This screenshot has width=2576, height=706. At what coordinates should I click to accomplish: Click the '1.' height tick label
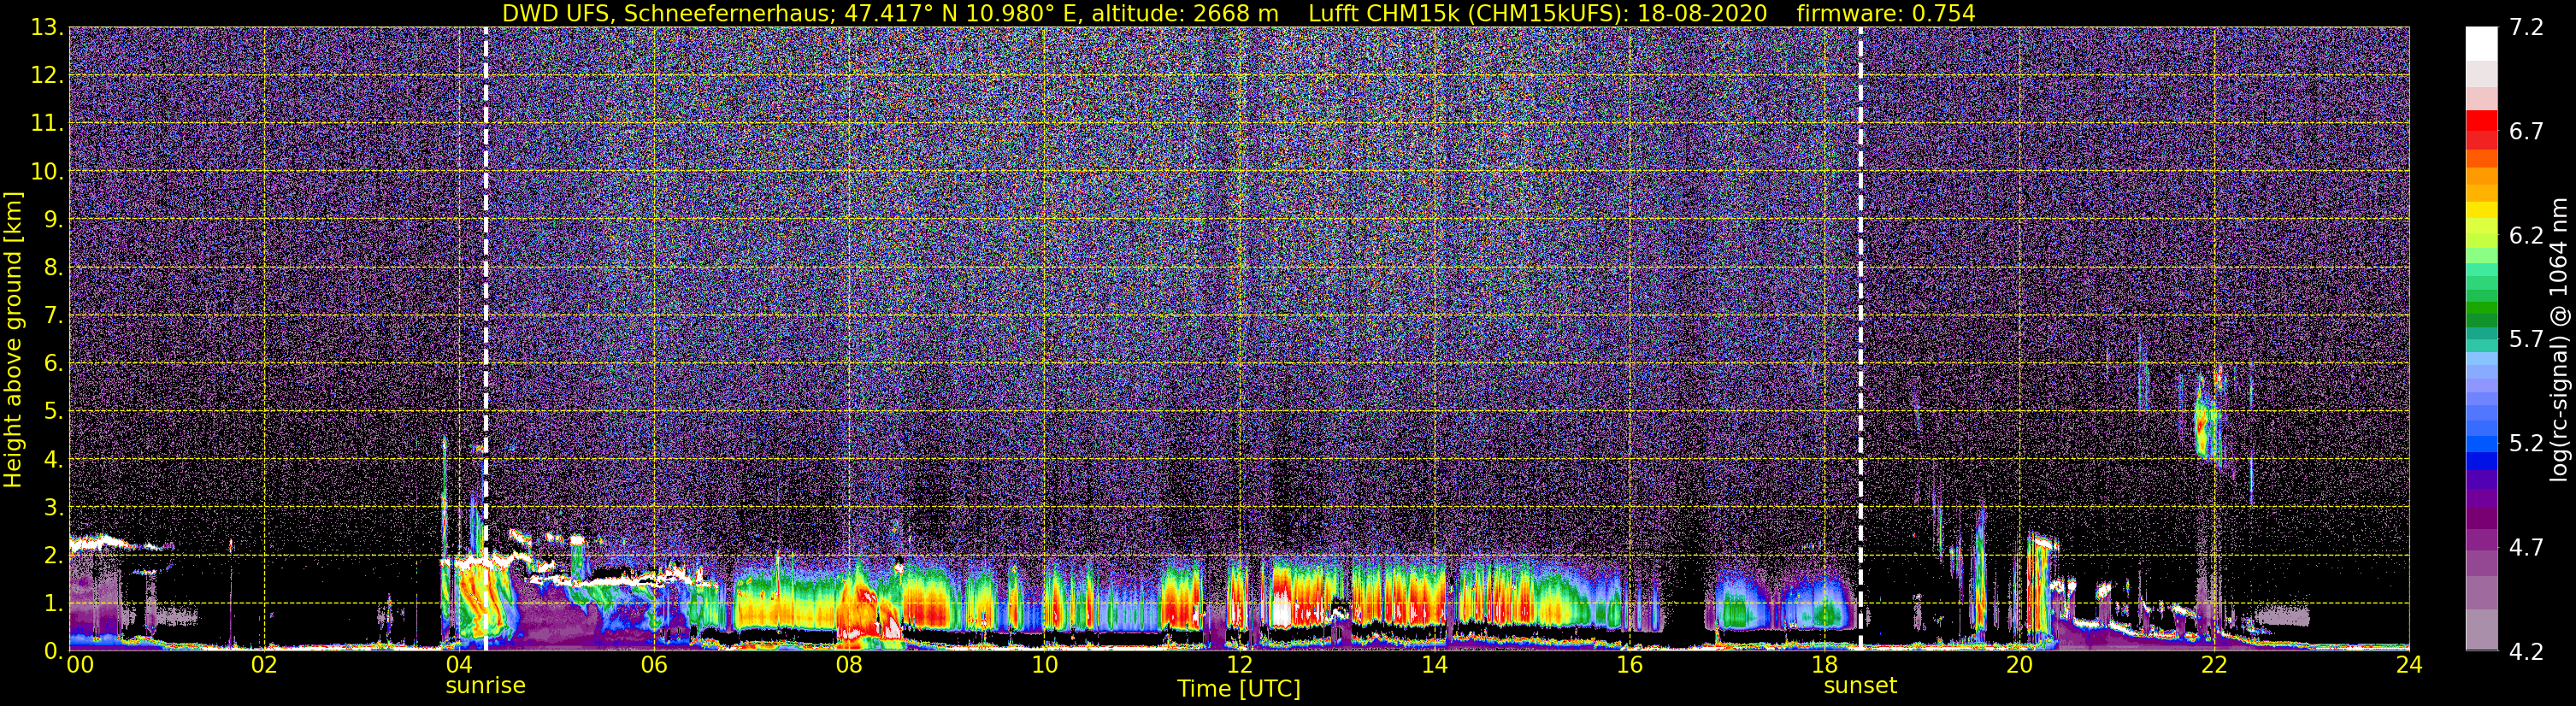pyautogui.click(x=53, y=604)
